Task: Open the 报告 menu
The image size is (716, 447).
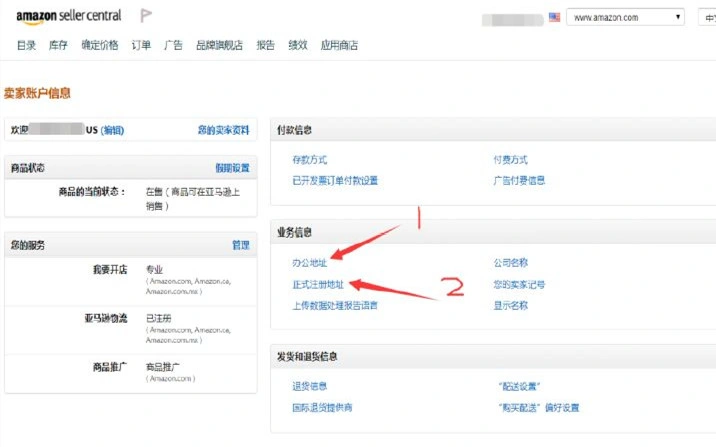Action: [265, 45]
